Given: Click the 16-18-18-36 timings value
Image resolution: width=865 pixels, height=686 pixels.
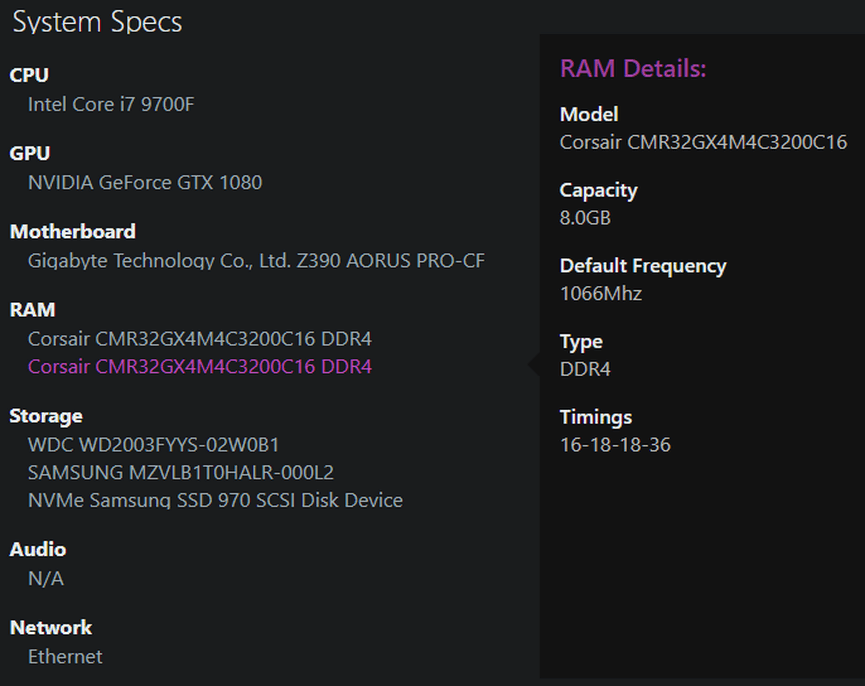Looking at the screenshot, I should [615, 445].
